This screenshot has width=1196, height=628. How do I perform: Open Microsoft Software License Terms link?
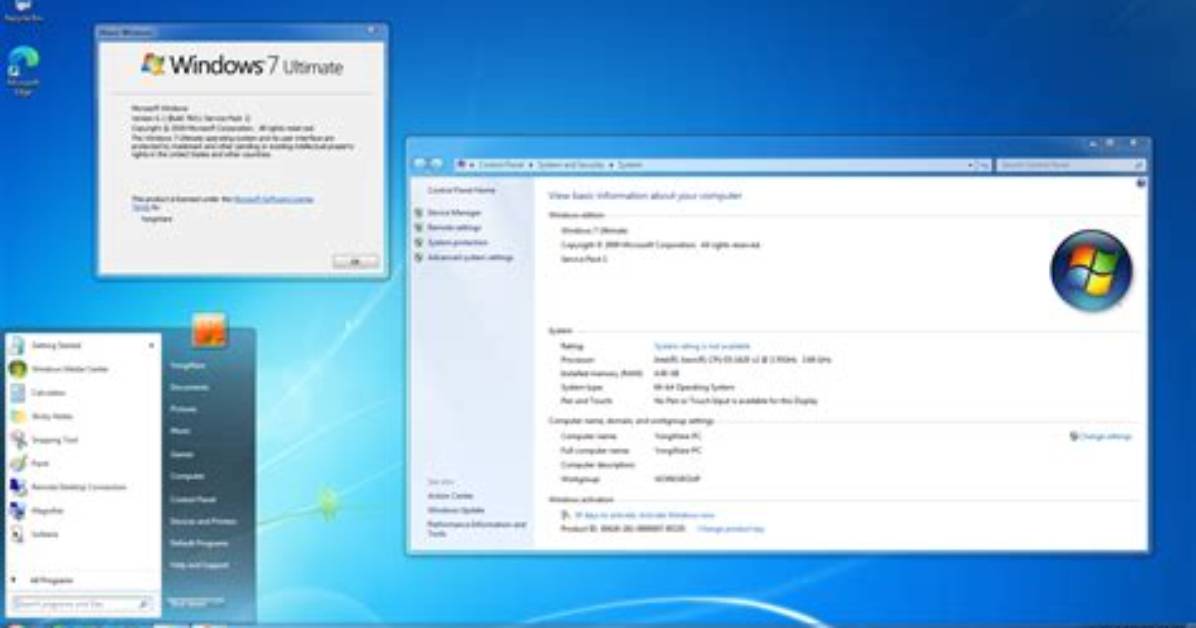click(273, 199)
